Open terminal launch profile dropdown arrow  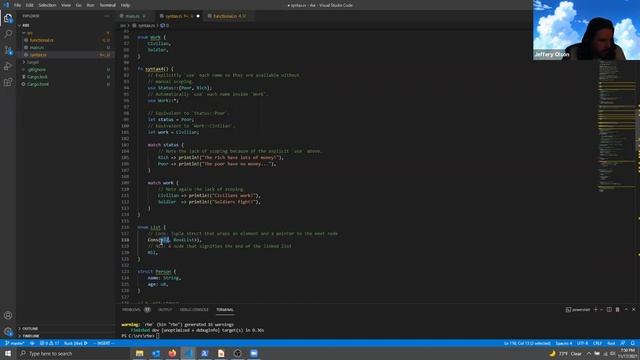point(601,310)
